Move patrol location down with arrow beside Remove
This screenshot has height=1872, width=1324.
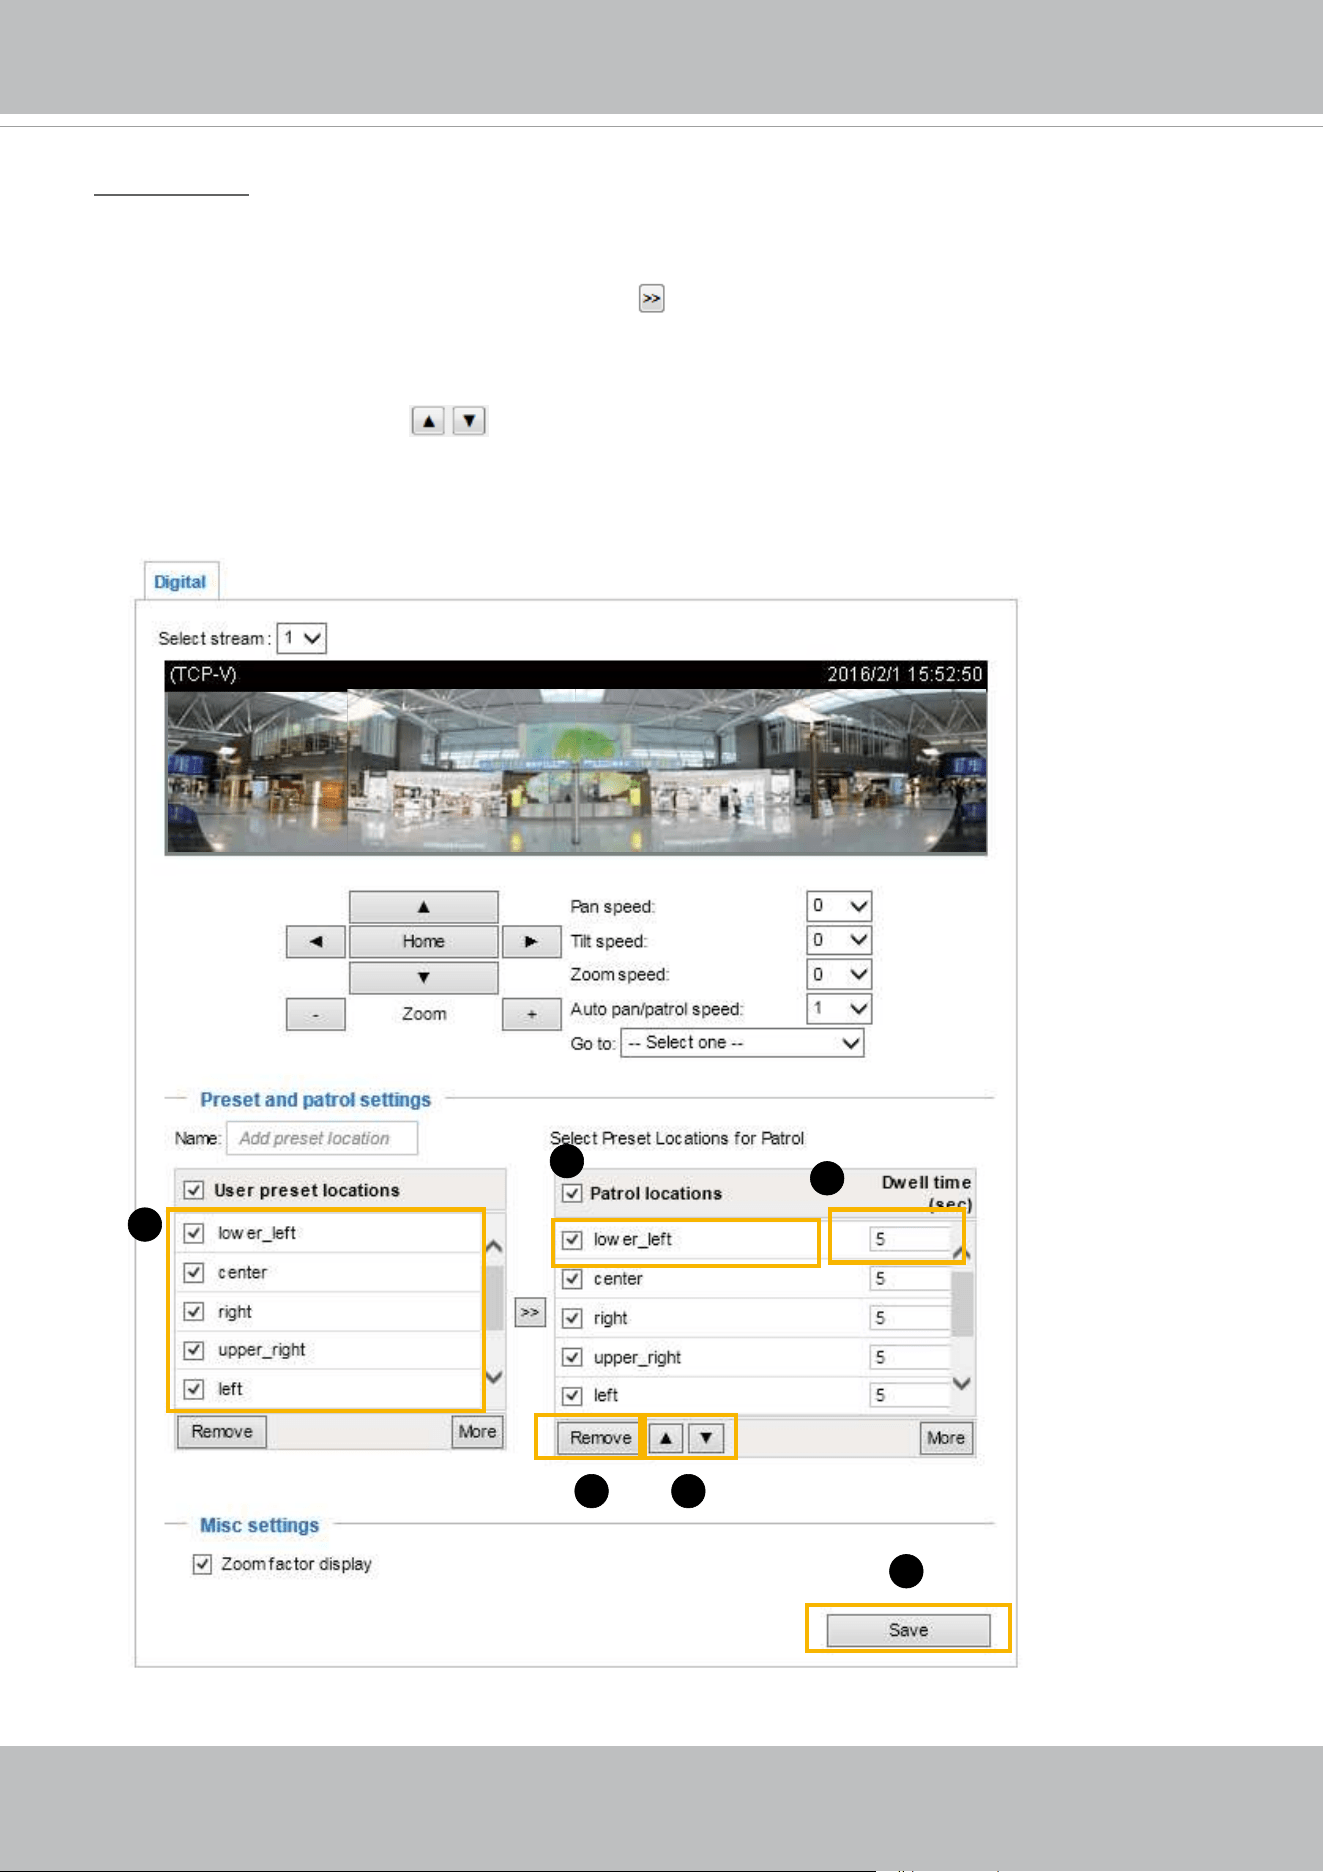706,1438
